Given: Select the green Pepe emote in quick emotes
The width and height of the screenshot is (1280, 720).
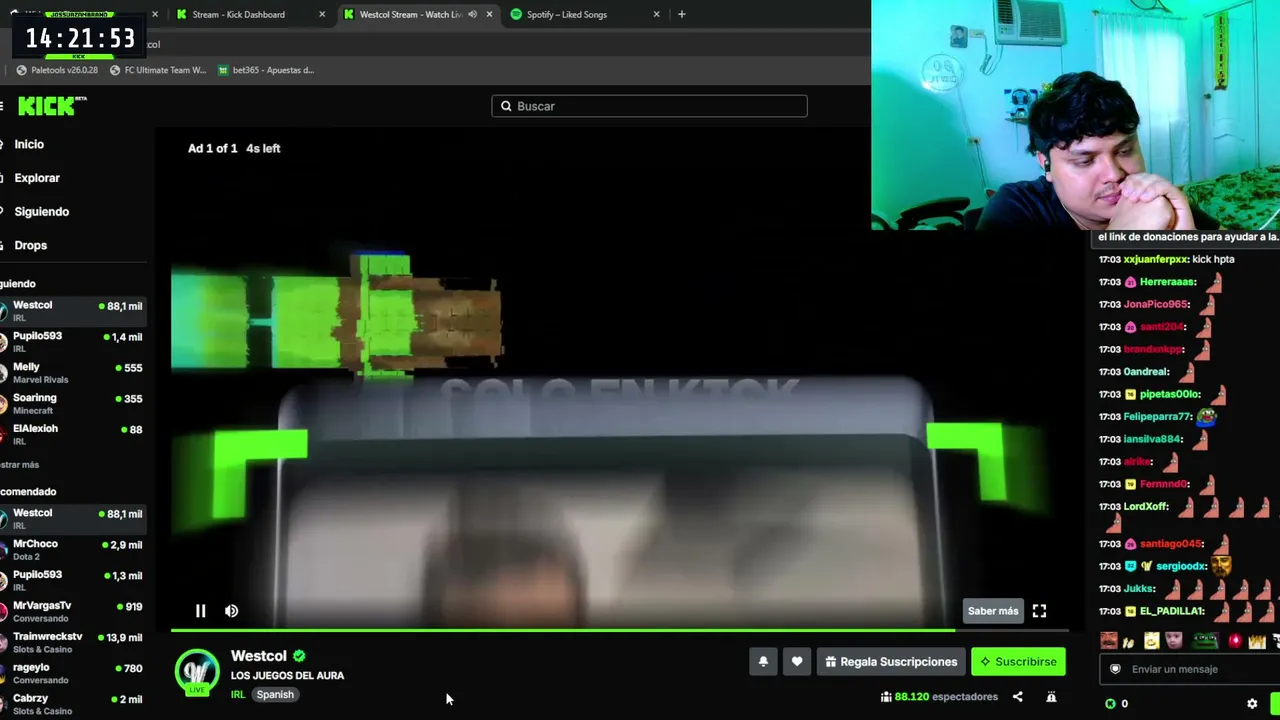Looking at the screenshot, I should [x=1205, y=640].
